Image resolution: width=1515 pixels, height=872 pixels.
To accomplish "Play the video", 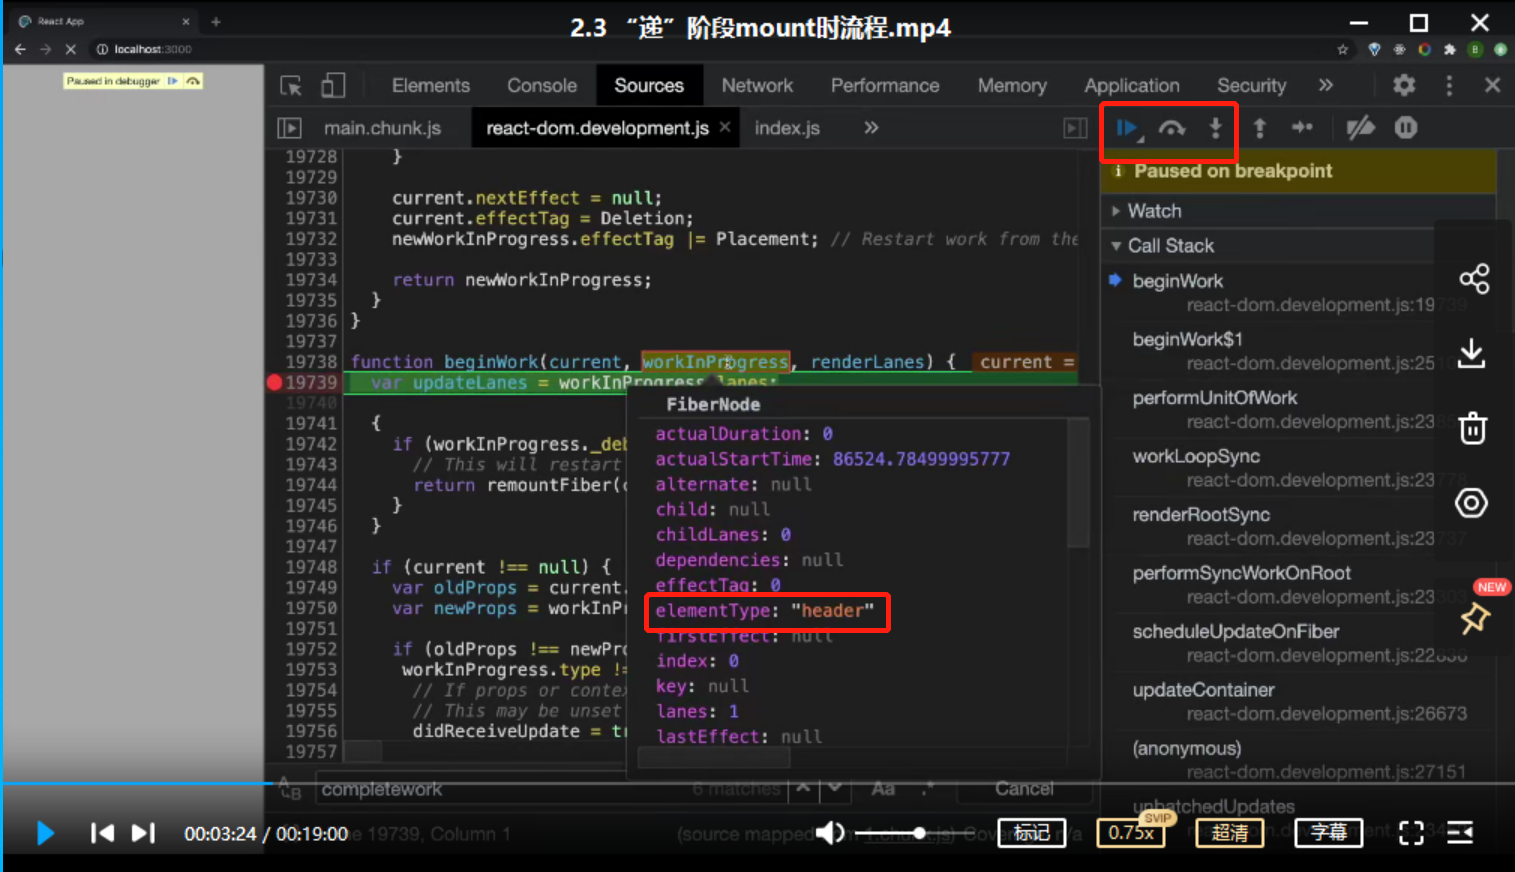I will [x=45, y=833].
